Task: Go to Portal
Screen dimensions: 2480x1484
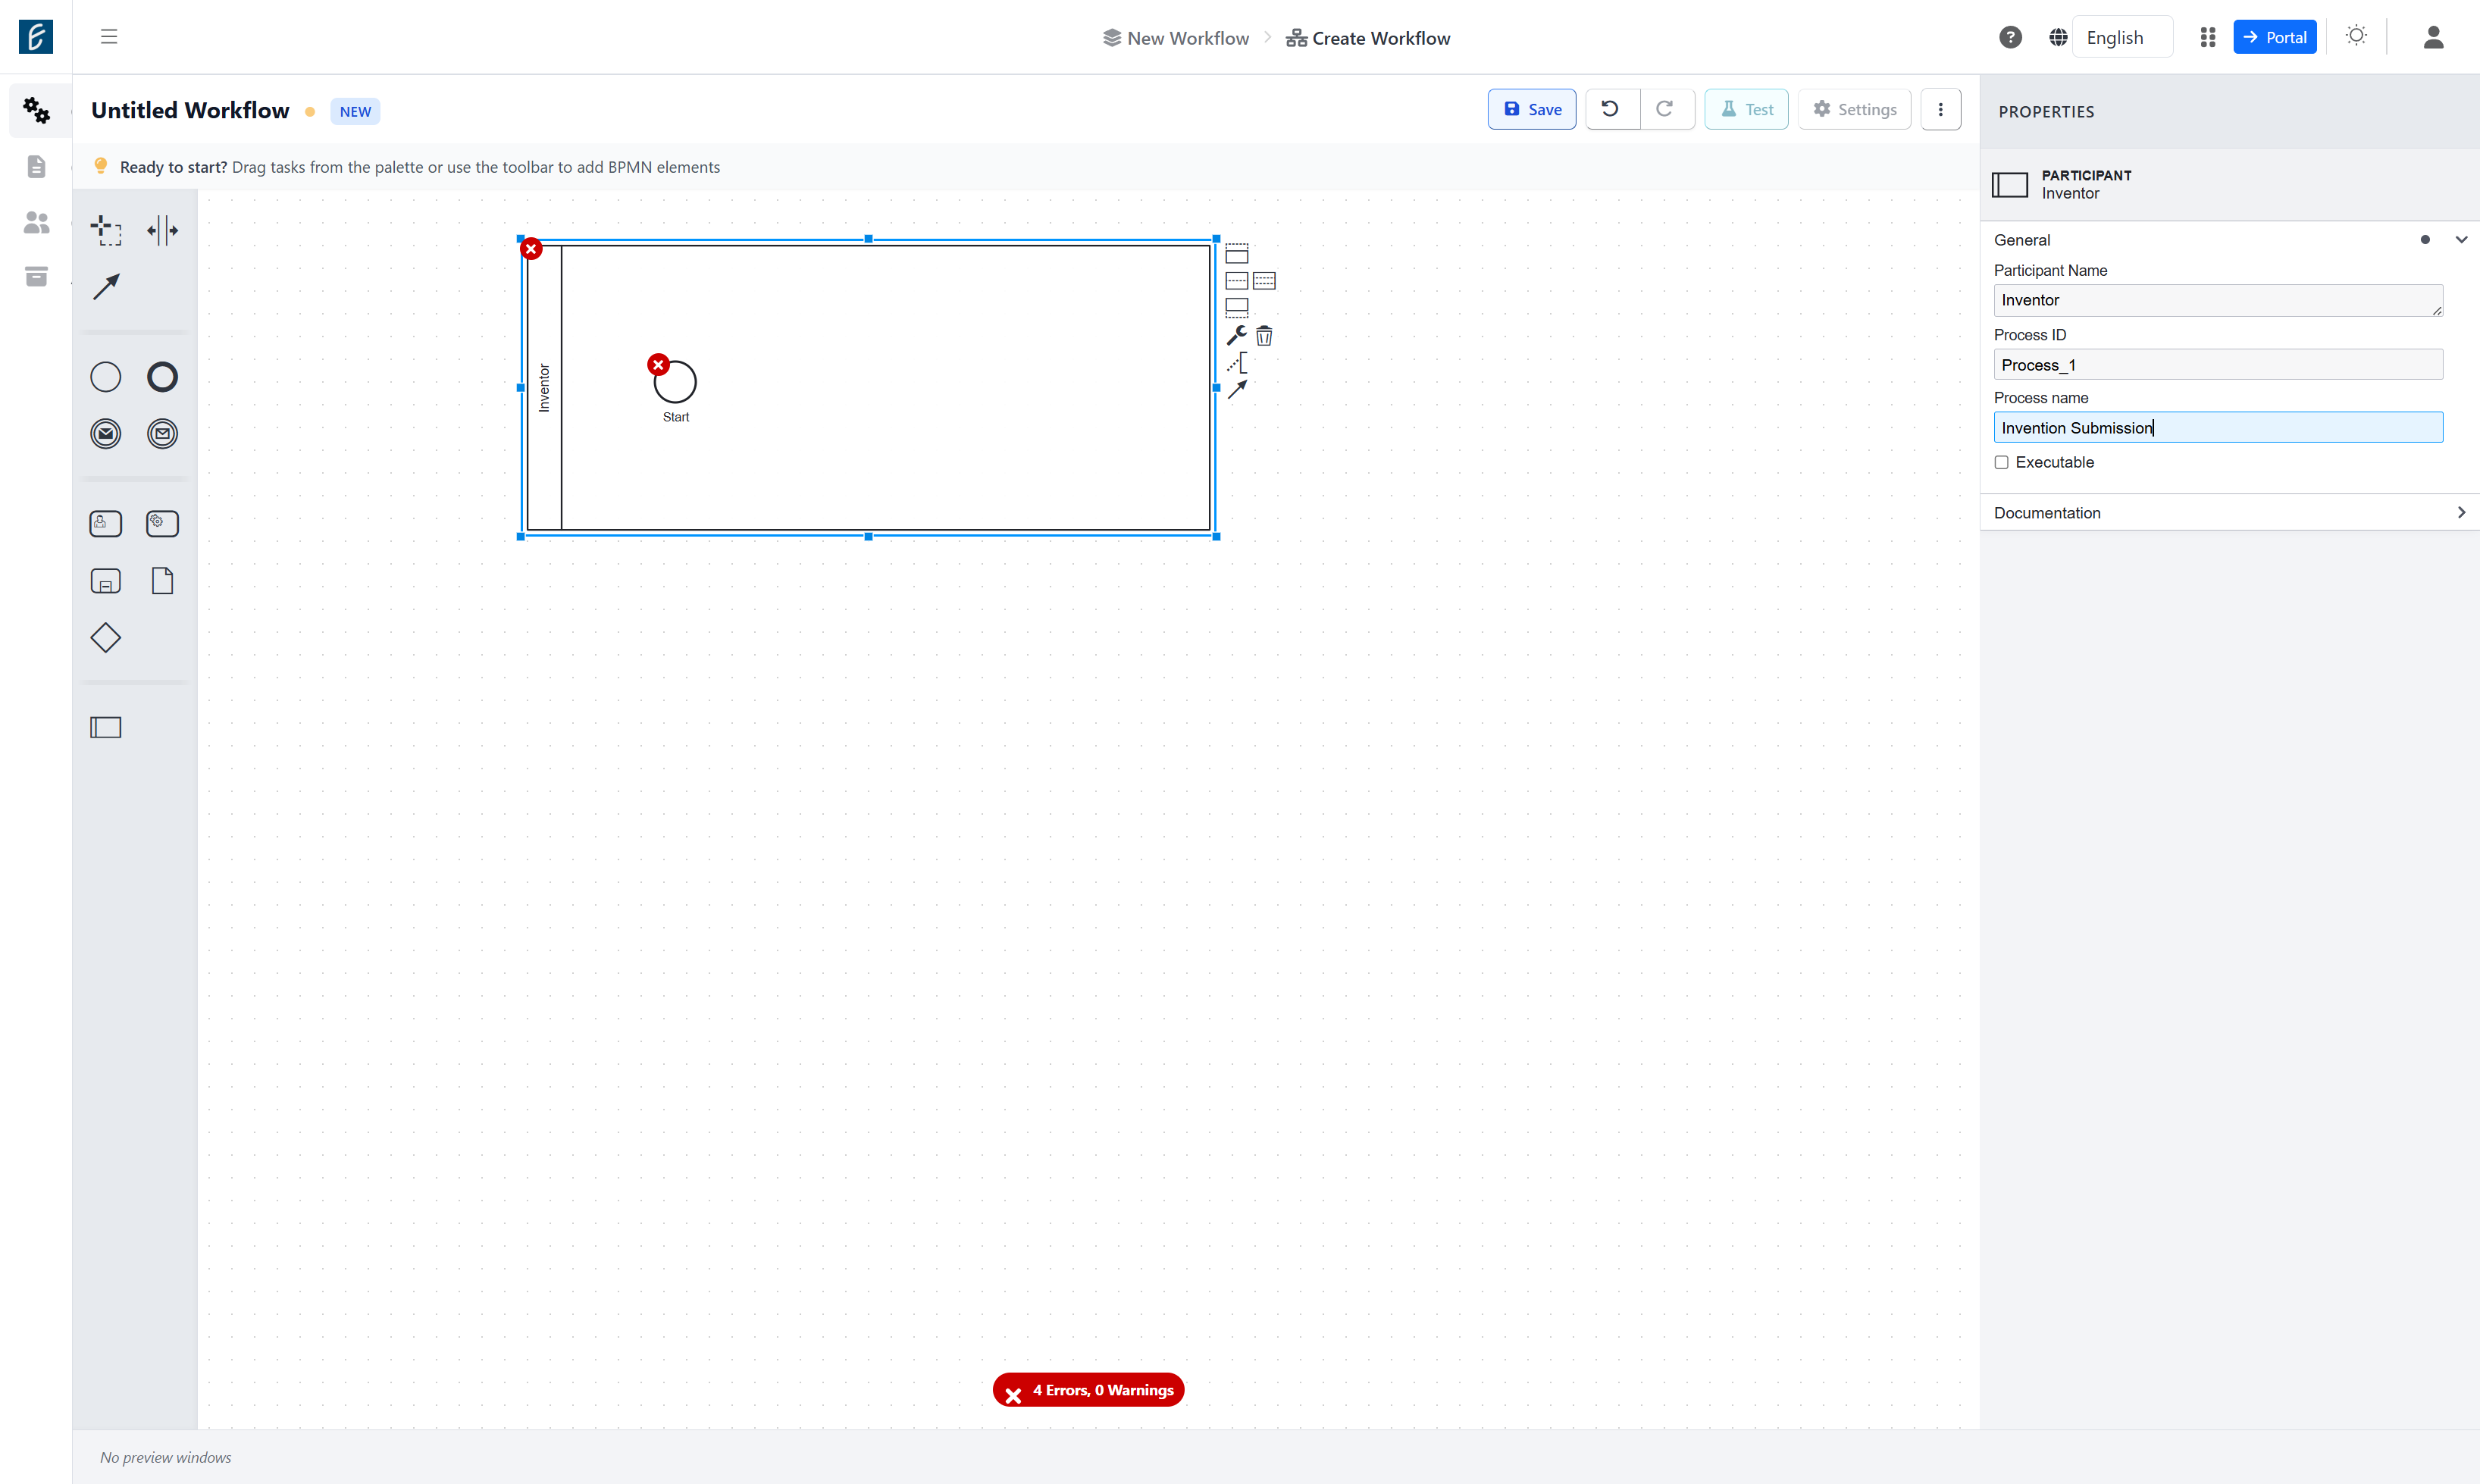Action: [x=2274, y=37]
